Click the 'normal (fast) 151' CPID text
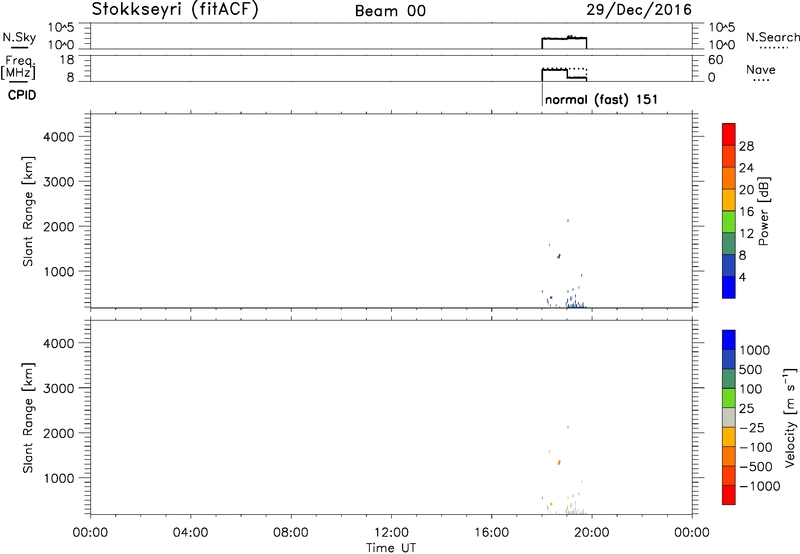 pos(601,99)
